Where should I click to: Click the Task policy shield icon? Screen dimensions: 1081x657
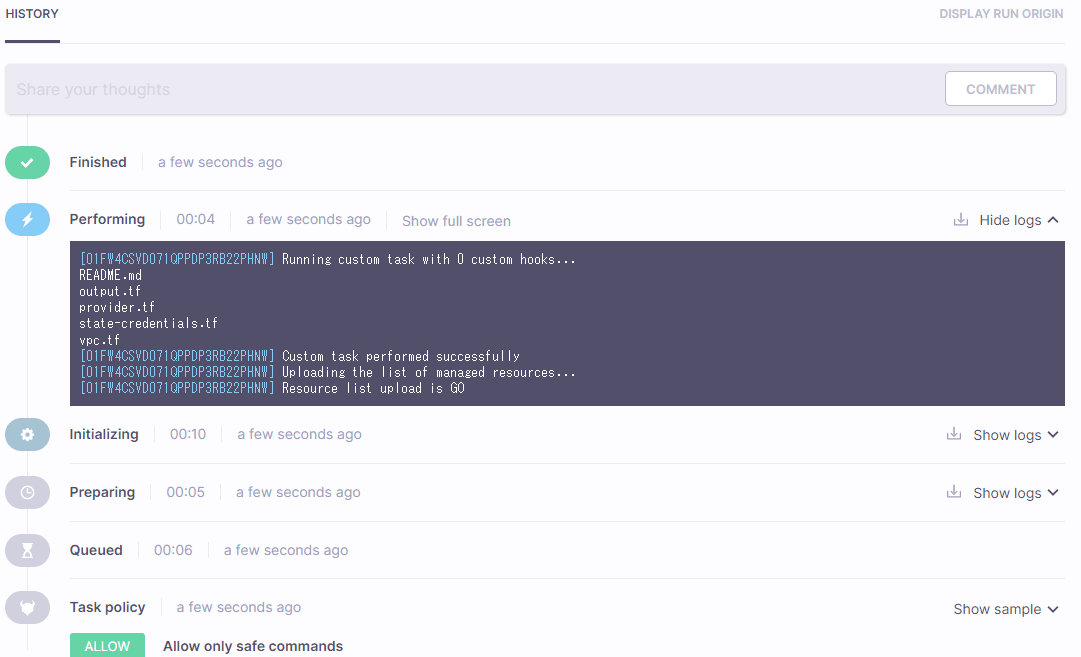point(28,607)
